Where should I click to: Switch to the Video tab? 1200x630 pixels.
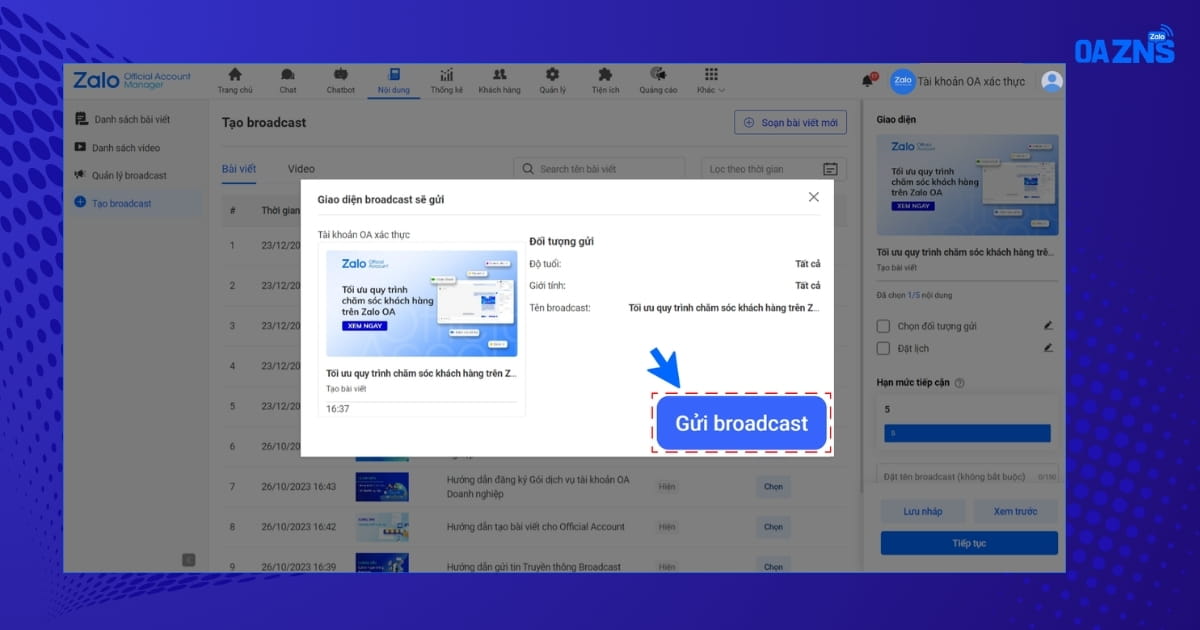pyautogui.click(x=301, y=169)
